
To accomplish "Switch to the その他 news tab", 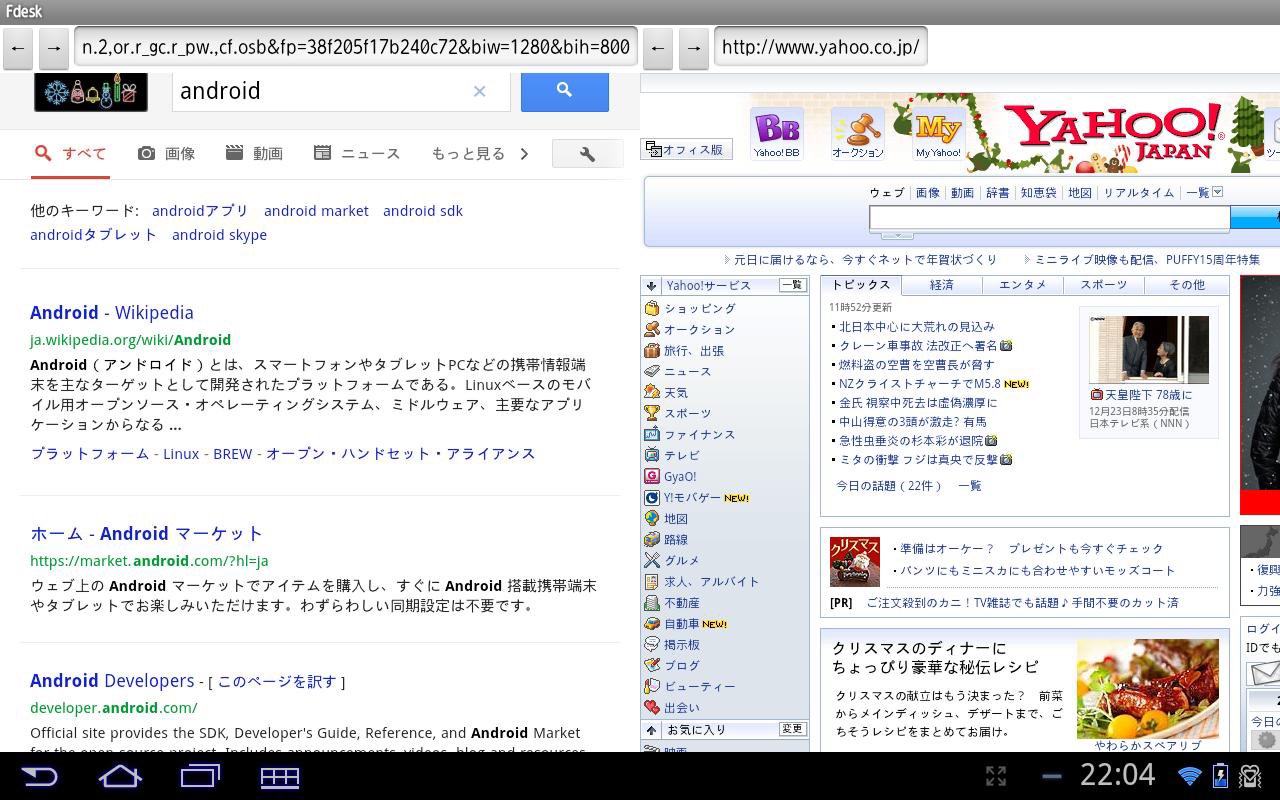I will (1187, 285).
